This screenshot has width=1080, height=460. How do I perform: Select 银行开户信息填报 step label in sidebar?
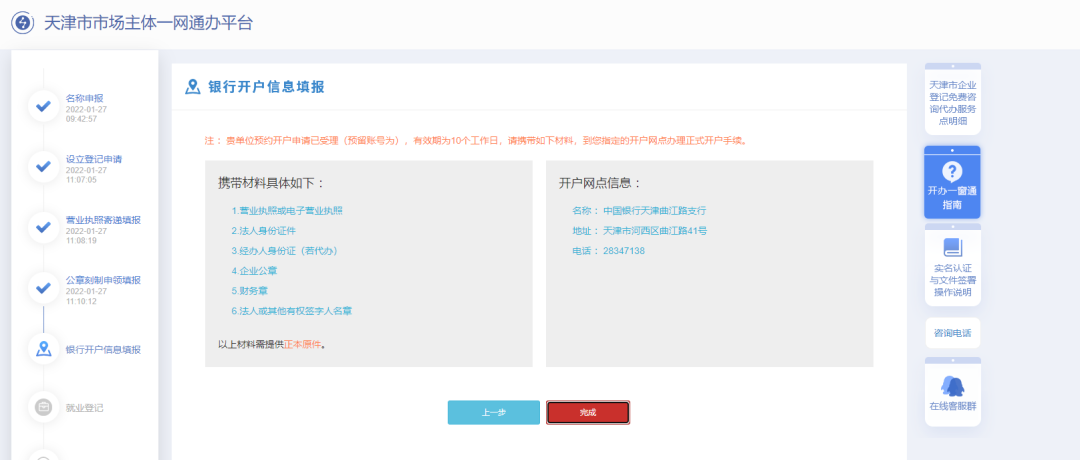(103, 350)
